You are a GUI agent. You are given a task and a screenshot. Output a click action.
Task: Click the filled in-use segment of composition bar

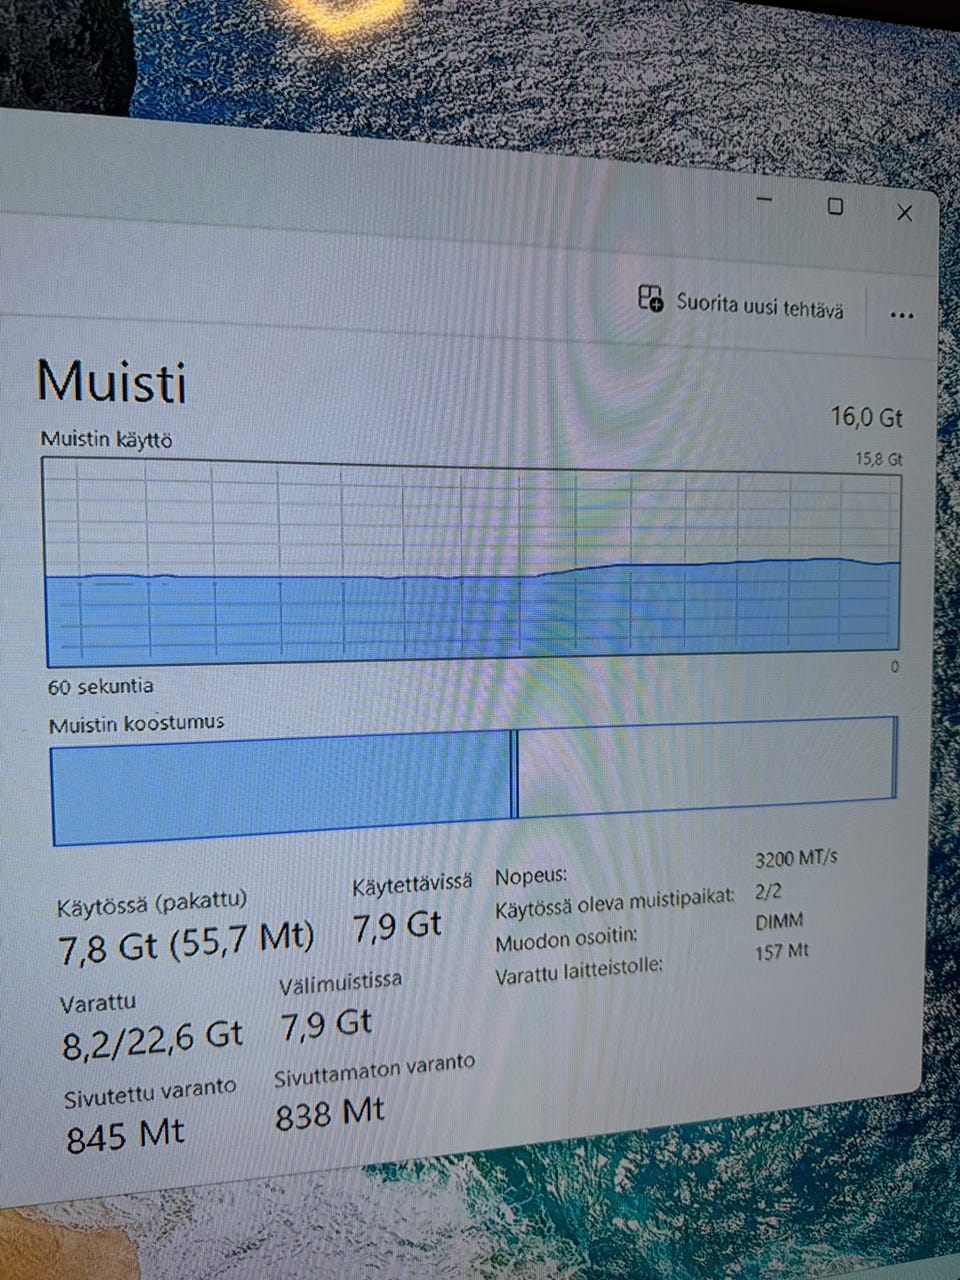click(x=281, y=787)
